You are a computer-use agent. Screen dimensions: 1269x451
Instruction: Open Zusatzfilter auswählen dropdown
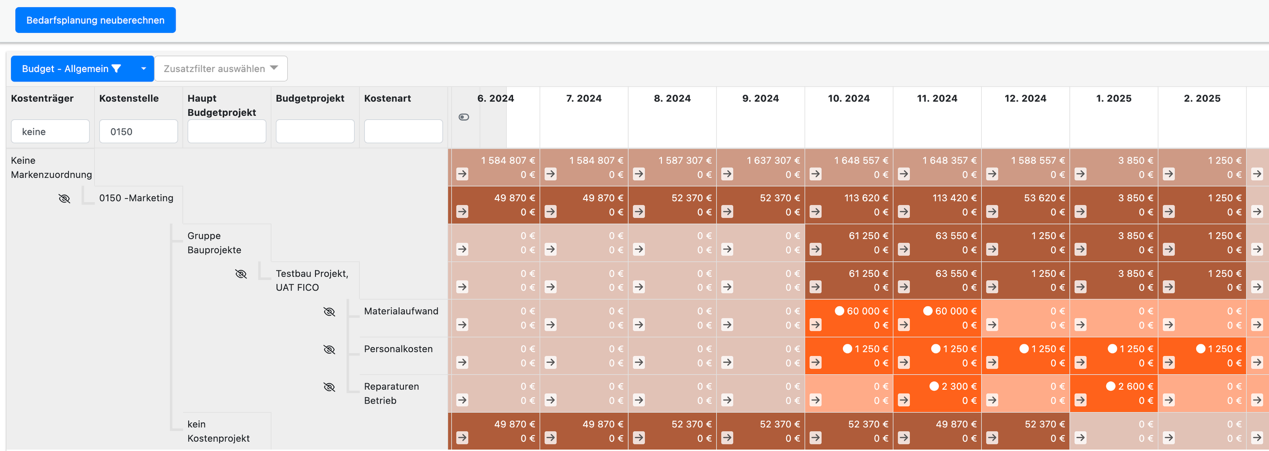tap(221, 69)
